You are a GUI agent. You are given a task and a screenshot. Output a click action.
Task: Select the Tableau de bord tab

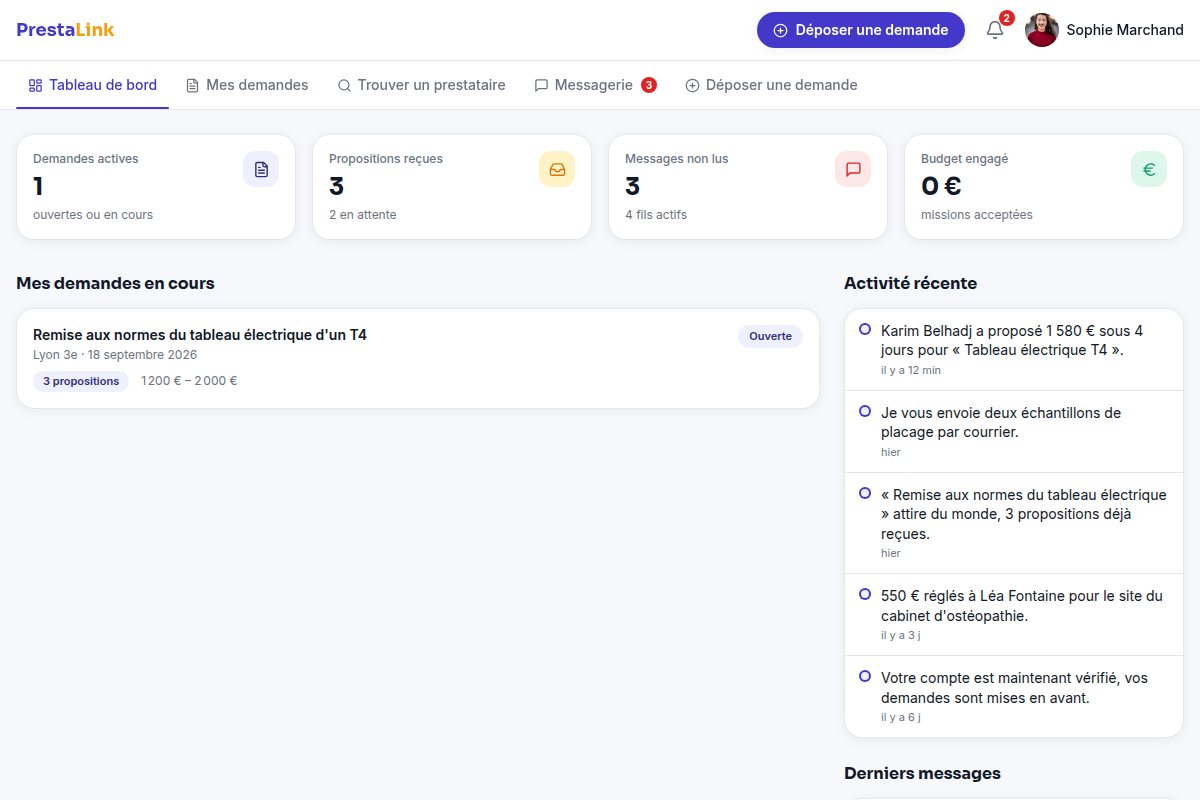(x=92, y=85)
